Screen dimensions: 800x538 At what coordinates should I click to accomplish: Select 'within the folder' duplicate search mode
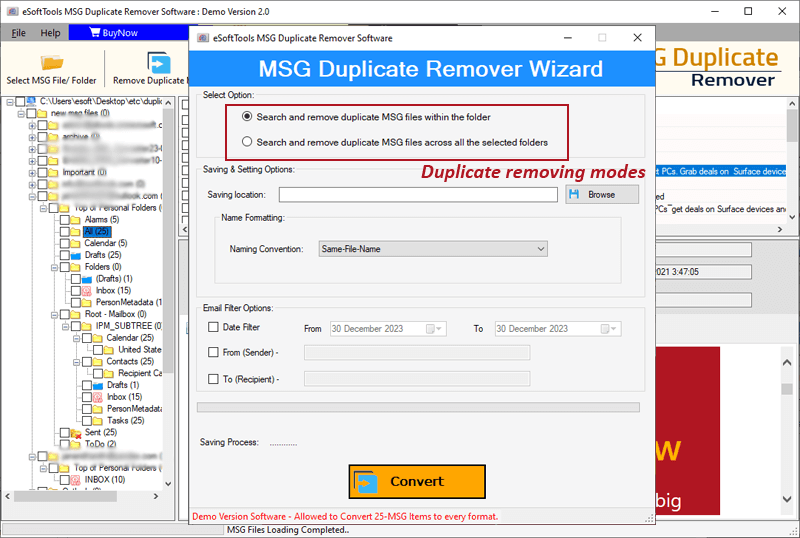pyautogui.click(x=247, y=116)
